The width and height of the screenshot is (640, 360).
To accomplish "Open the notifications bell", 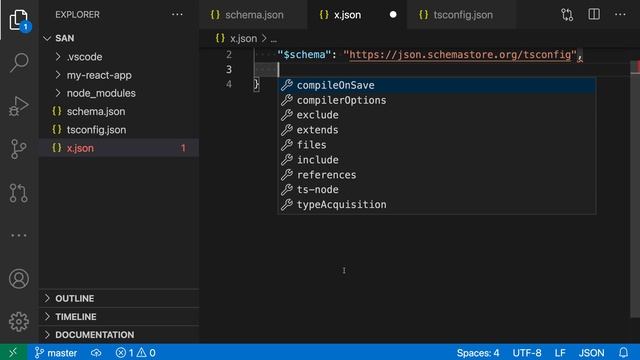I will [623, 353].
